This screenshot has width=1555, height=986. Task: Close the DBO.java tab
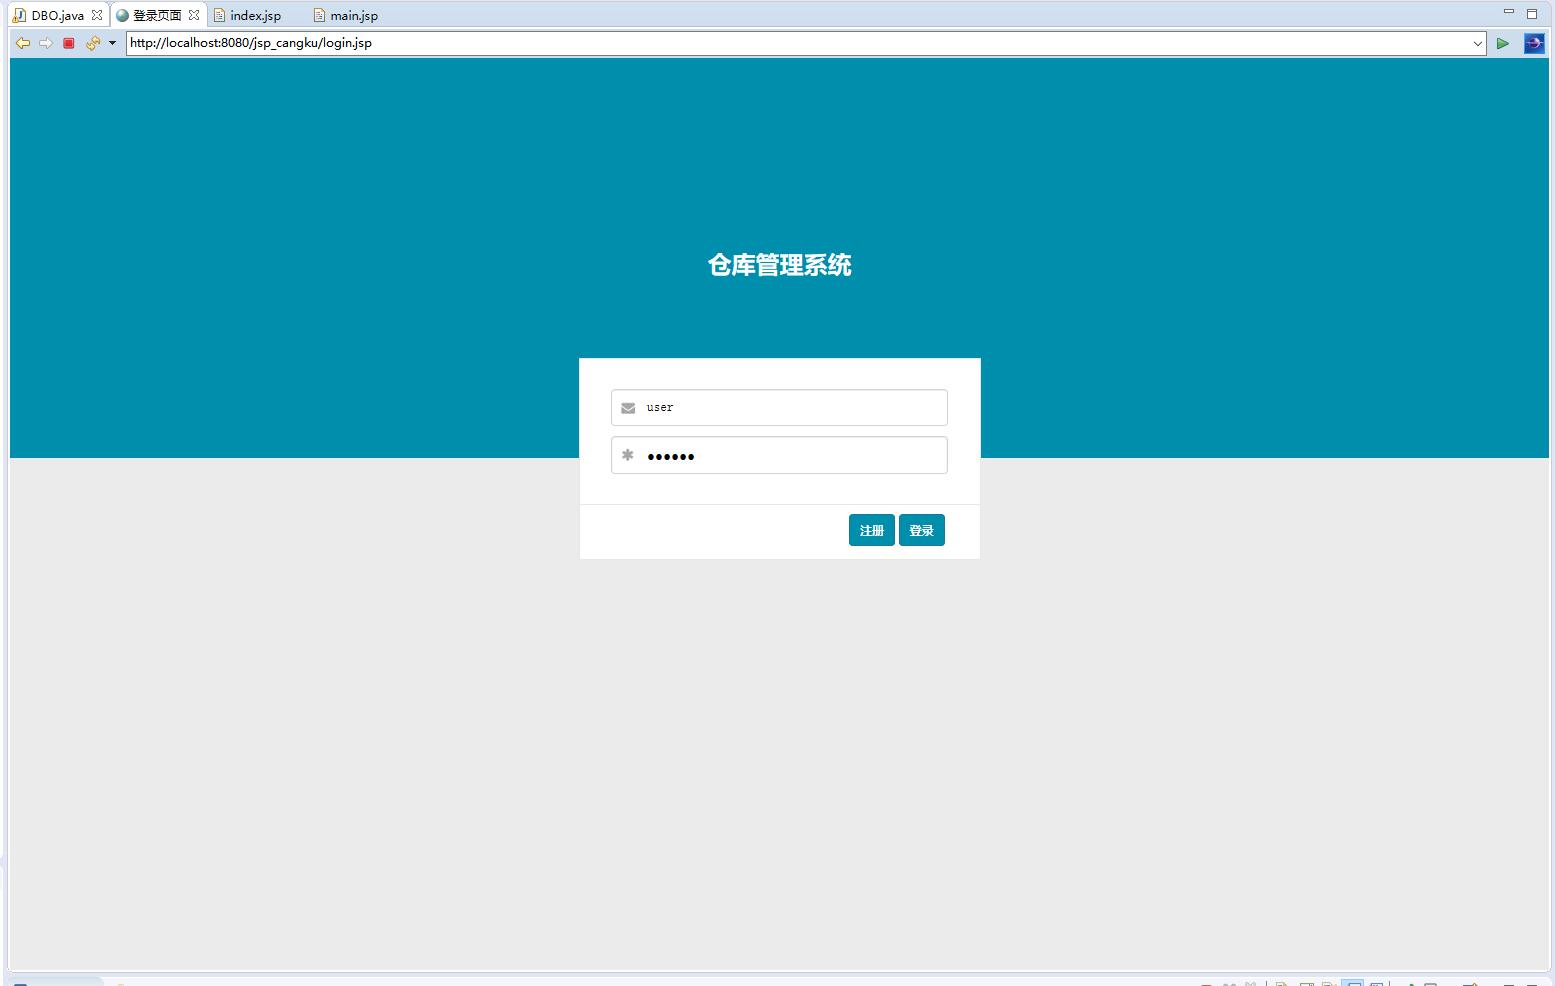click(97, 15)
